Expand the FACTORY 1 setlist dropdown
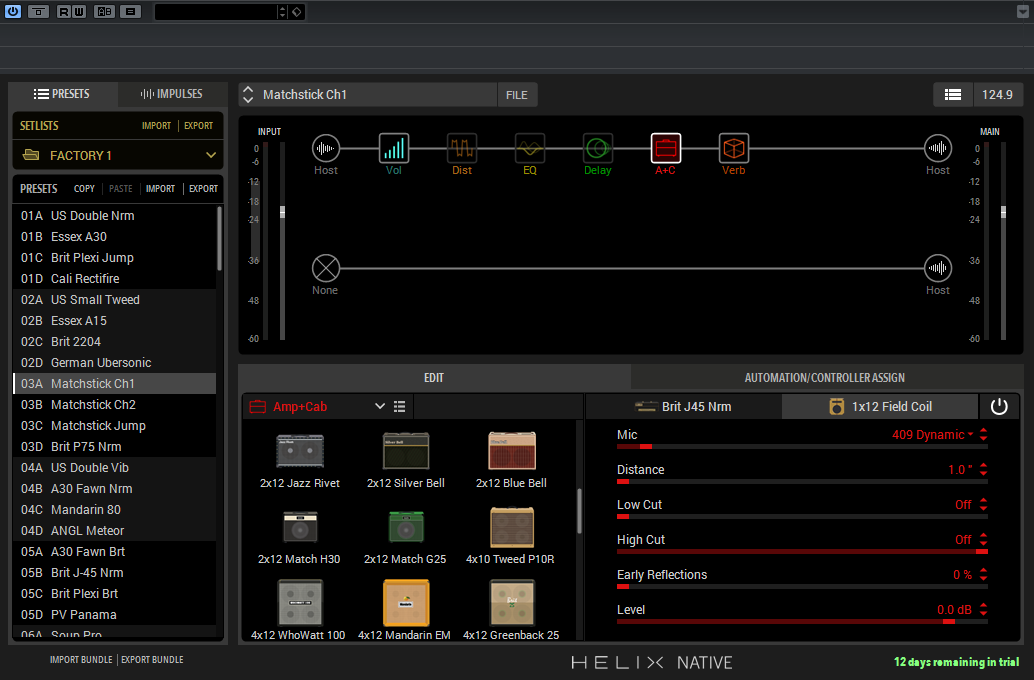Viewport: 1034px width, 680px height. 211,156
